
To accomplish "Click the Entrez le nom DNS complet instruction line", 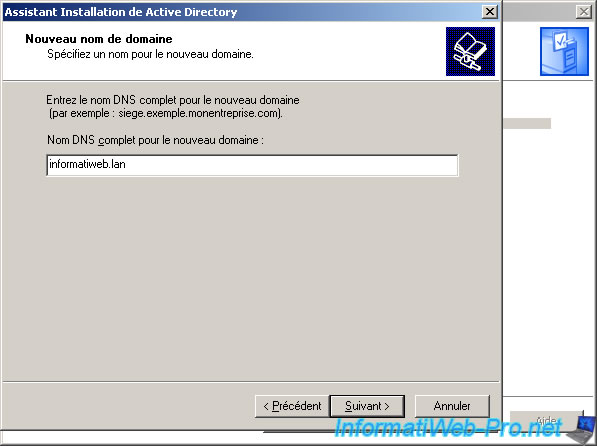I will coord(173,100).
